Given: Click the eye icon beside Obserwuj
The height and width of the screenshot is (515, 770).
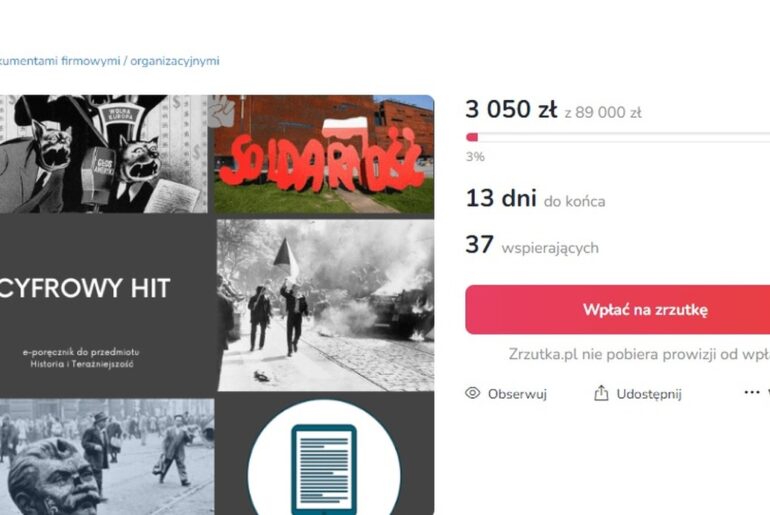Looking at the screenshot, I should (x=472, y=393).
